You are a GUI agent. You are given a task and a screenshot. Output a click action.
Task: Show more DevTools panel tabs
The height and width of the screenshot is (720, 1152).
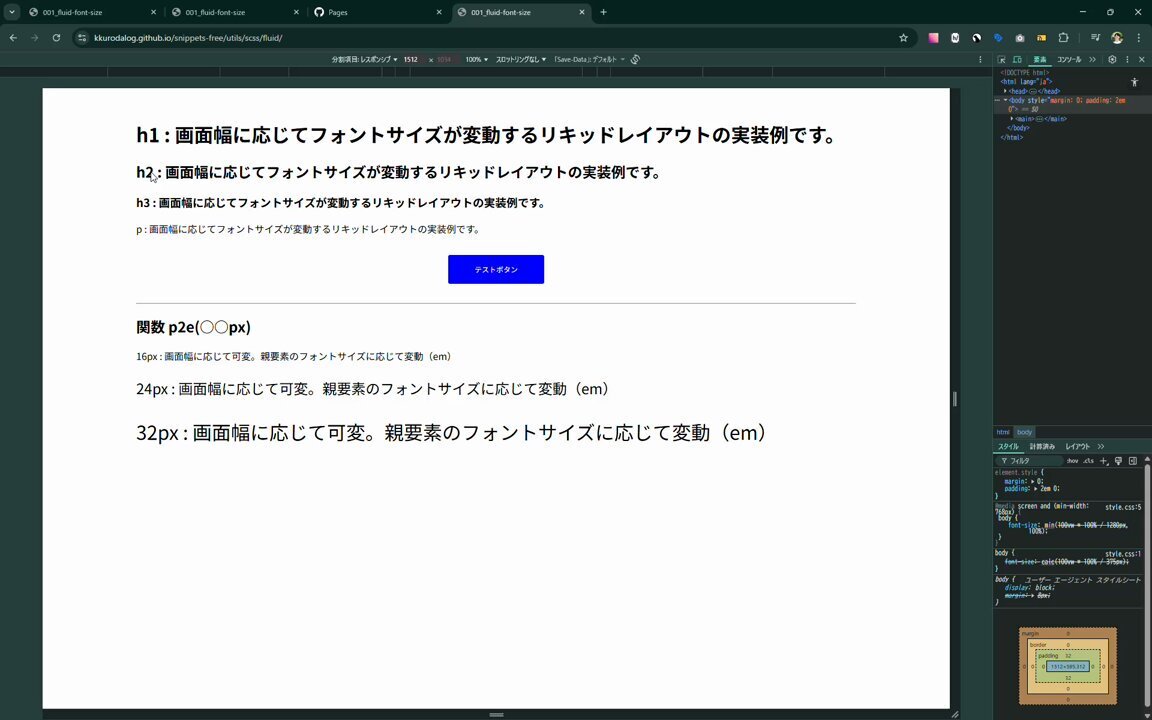(1092, 60)
